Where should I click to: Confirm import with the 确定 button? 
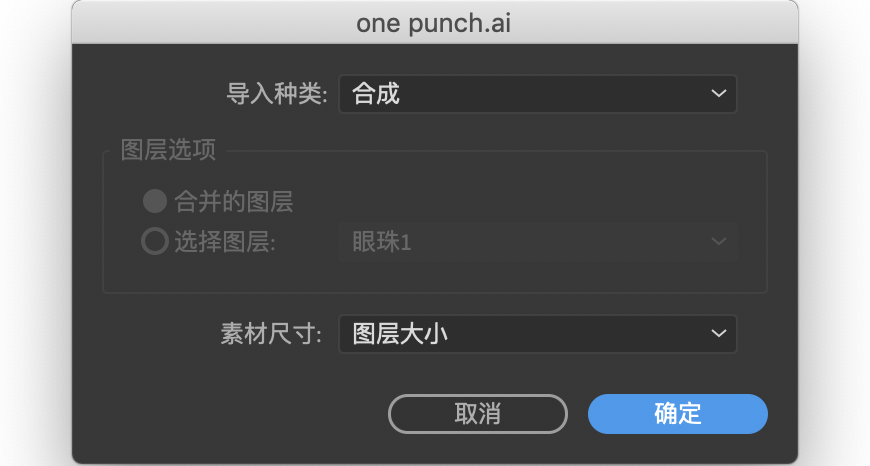coord(677,414)
